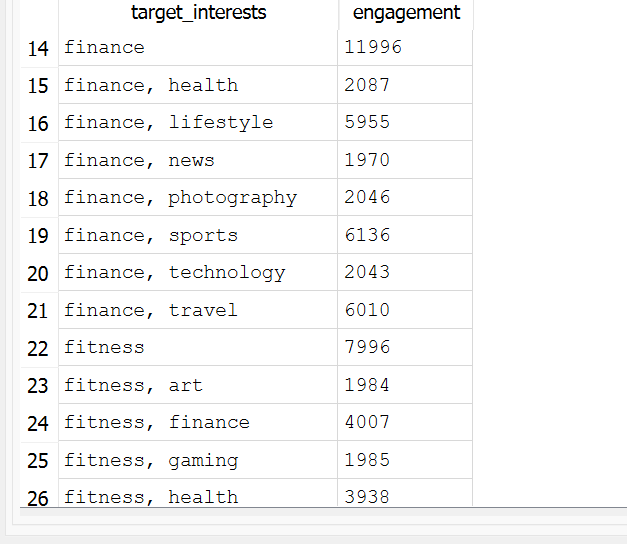
Task: Click the target_interests column header
Action: (x=198, y=13)
